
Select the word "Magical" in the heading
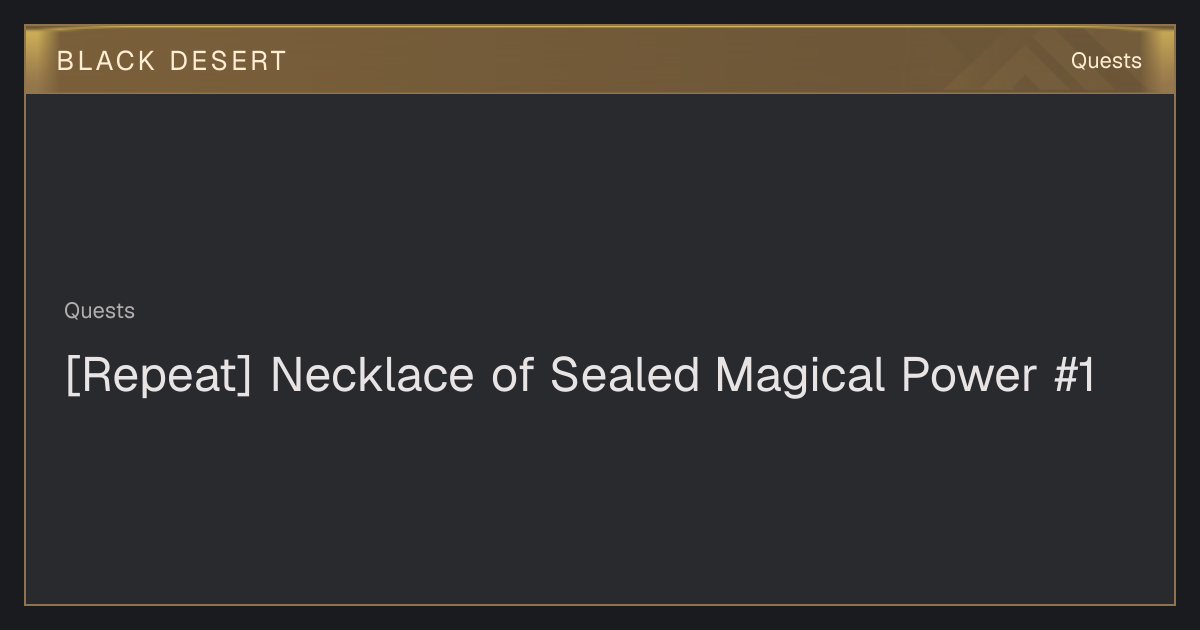tap(801, 377)
